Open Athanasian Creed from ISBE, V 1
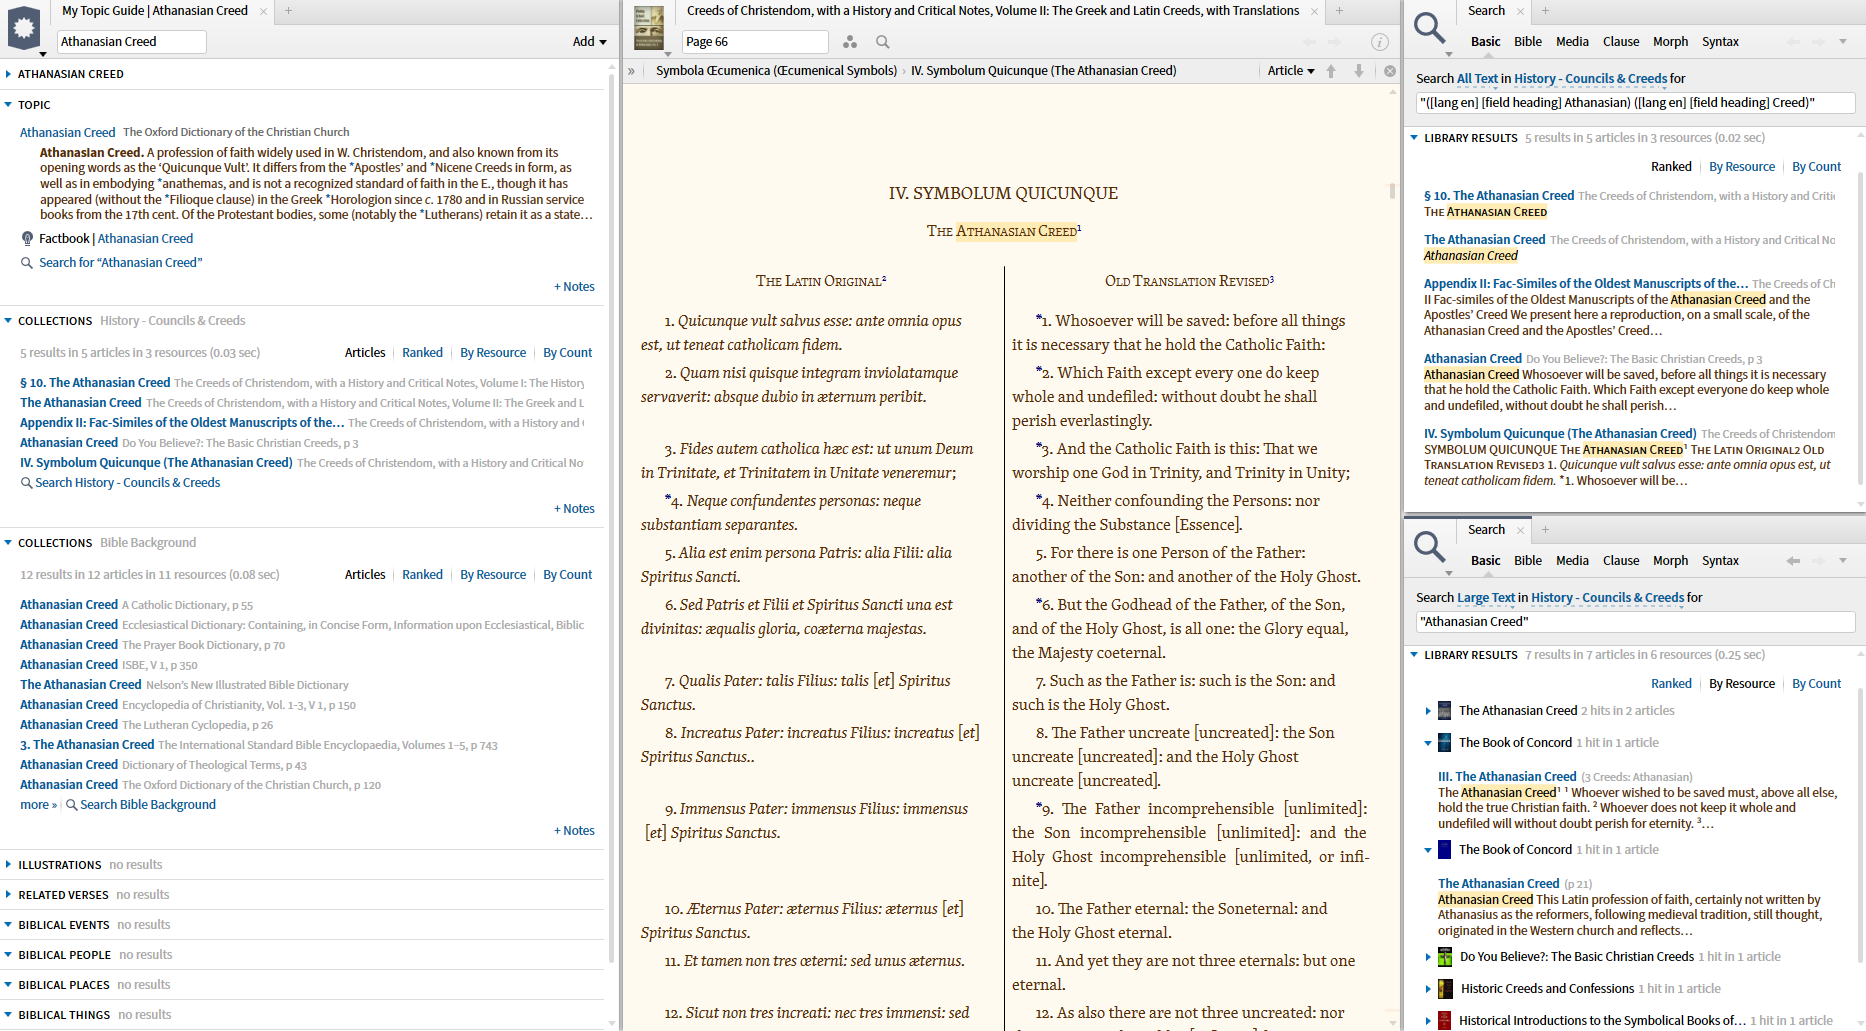This screenshot has width=1866, height=1031. point(69,665)
